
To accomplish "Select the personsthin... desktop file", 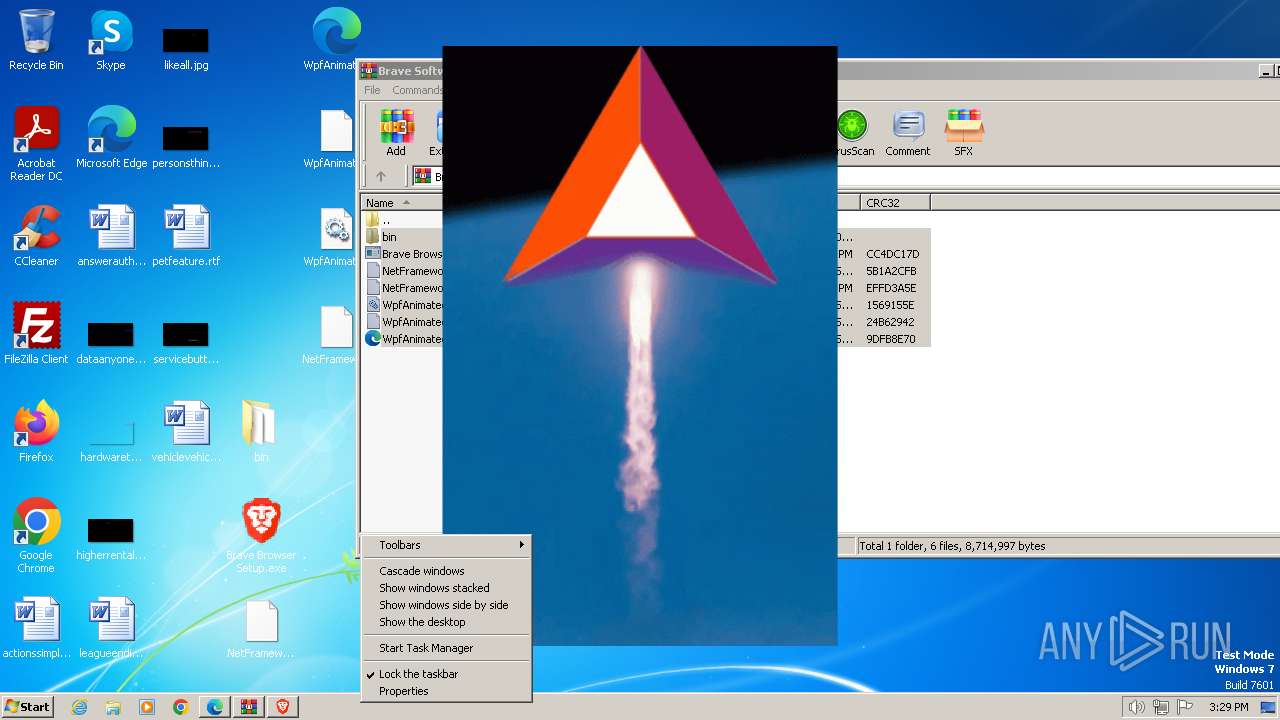I will point(186,145).
